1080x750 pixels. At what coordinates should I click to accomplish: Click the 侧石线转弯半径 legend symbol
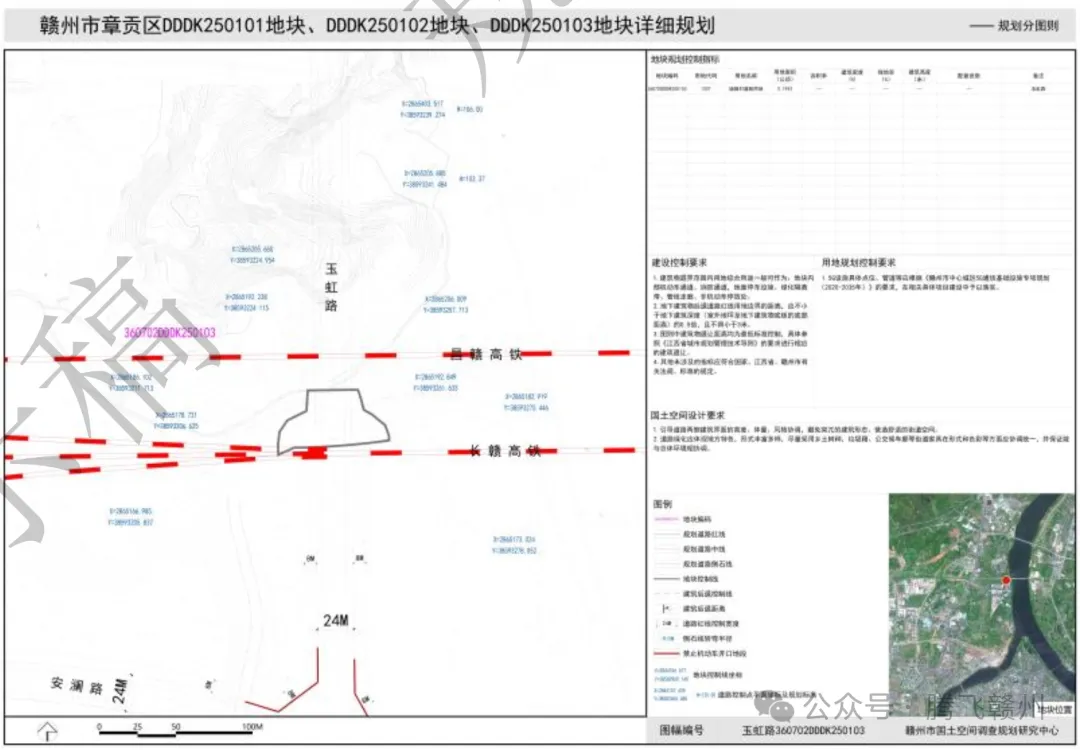pyautogui.click(x=666, y=638)
